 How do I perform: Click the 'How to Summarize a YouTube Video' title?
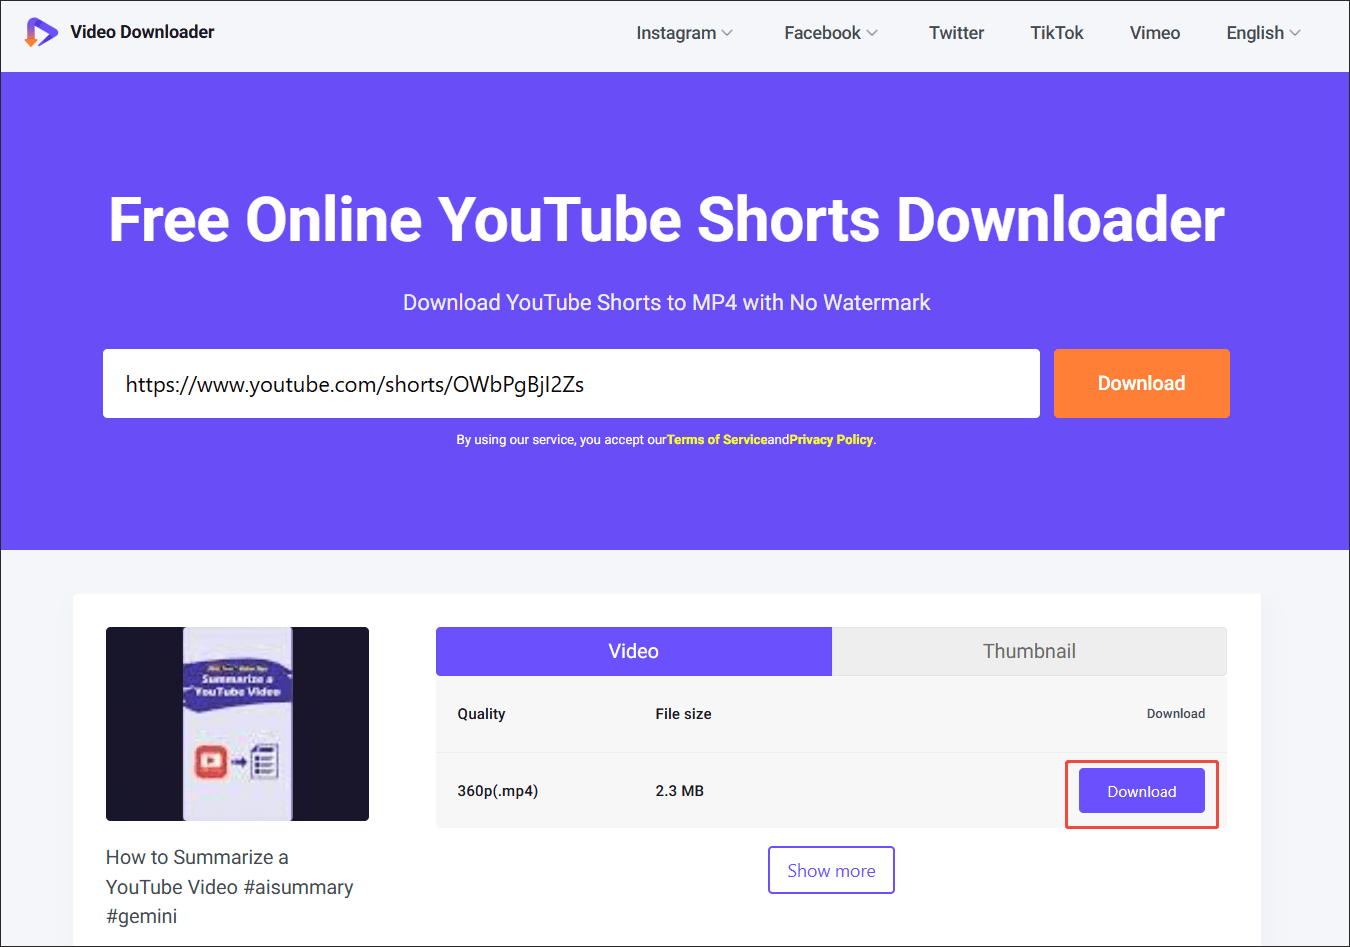click(x=229, y=887)
